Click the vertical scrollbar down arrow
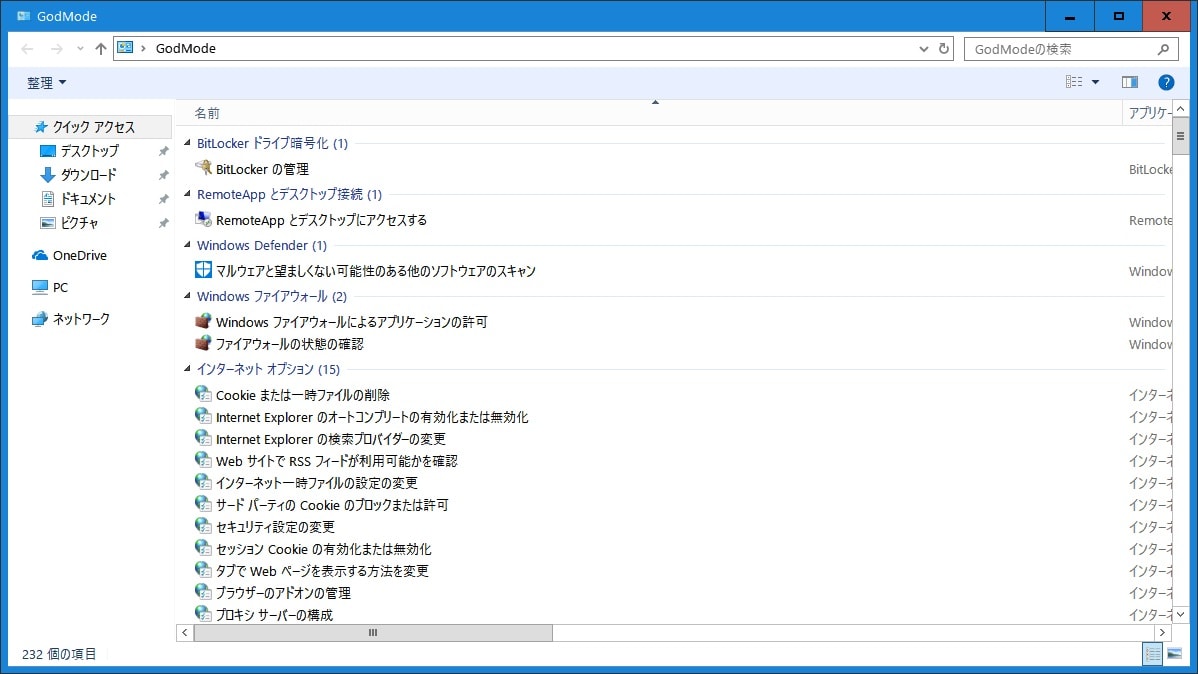Image resolution: width=1198 pixels, height=674 pixels. coord(1180,614)
